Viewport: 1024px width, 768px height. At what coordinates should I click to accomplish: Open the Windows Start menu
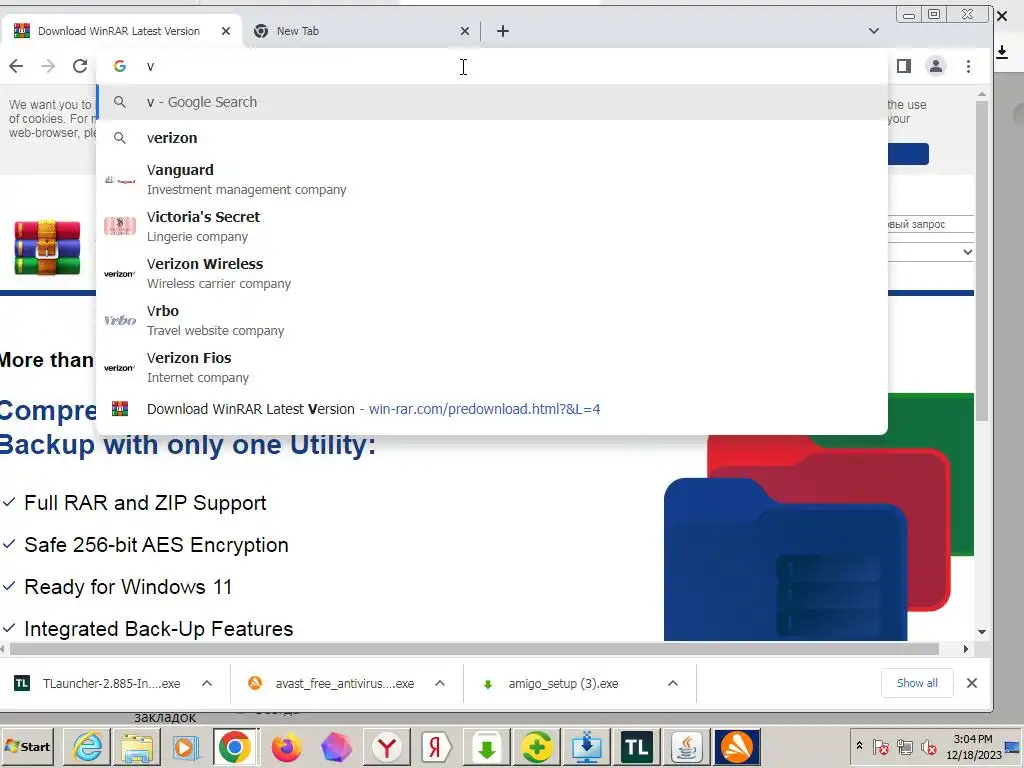coord(28,746)
